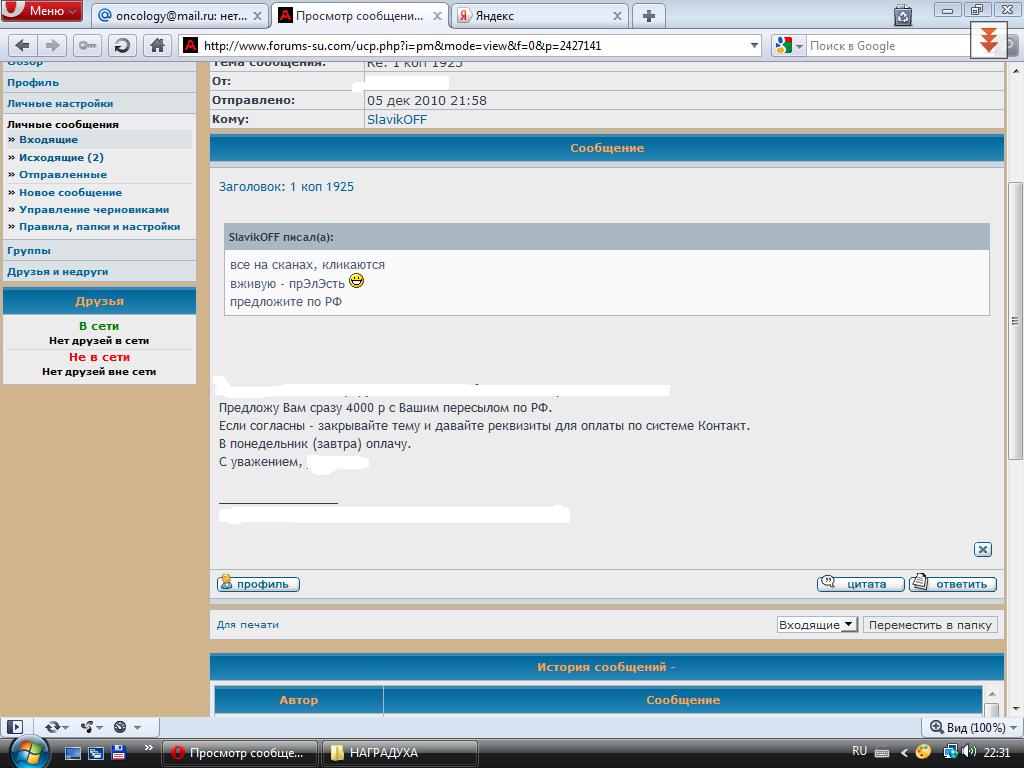Click the цитата button
The image size is (1024, 768).
point(861,584)
